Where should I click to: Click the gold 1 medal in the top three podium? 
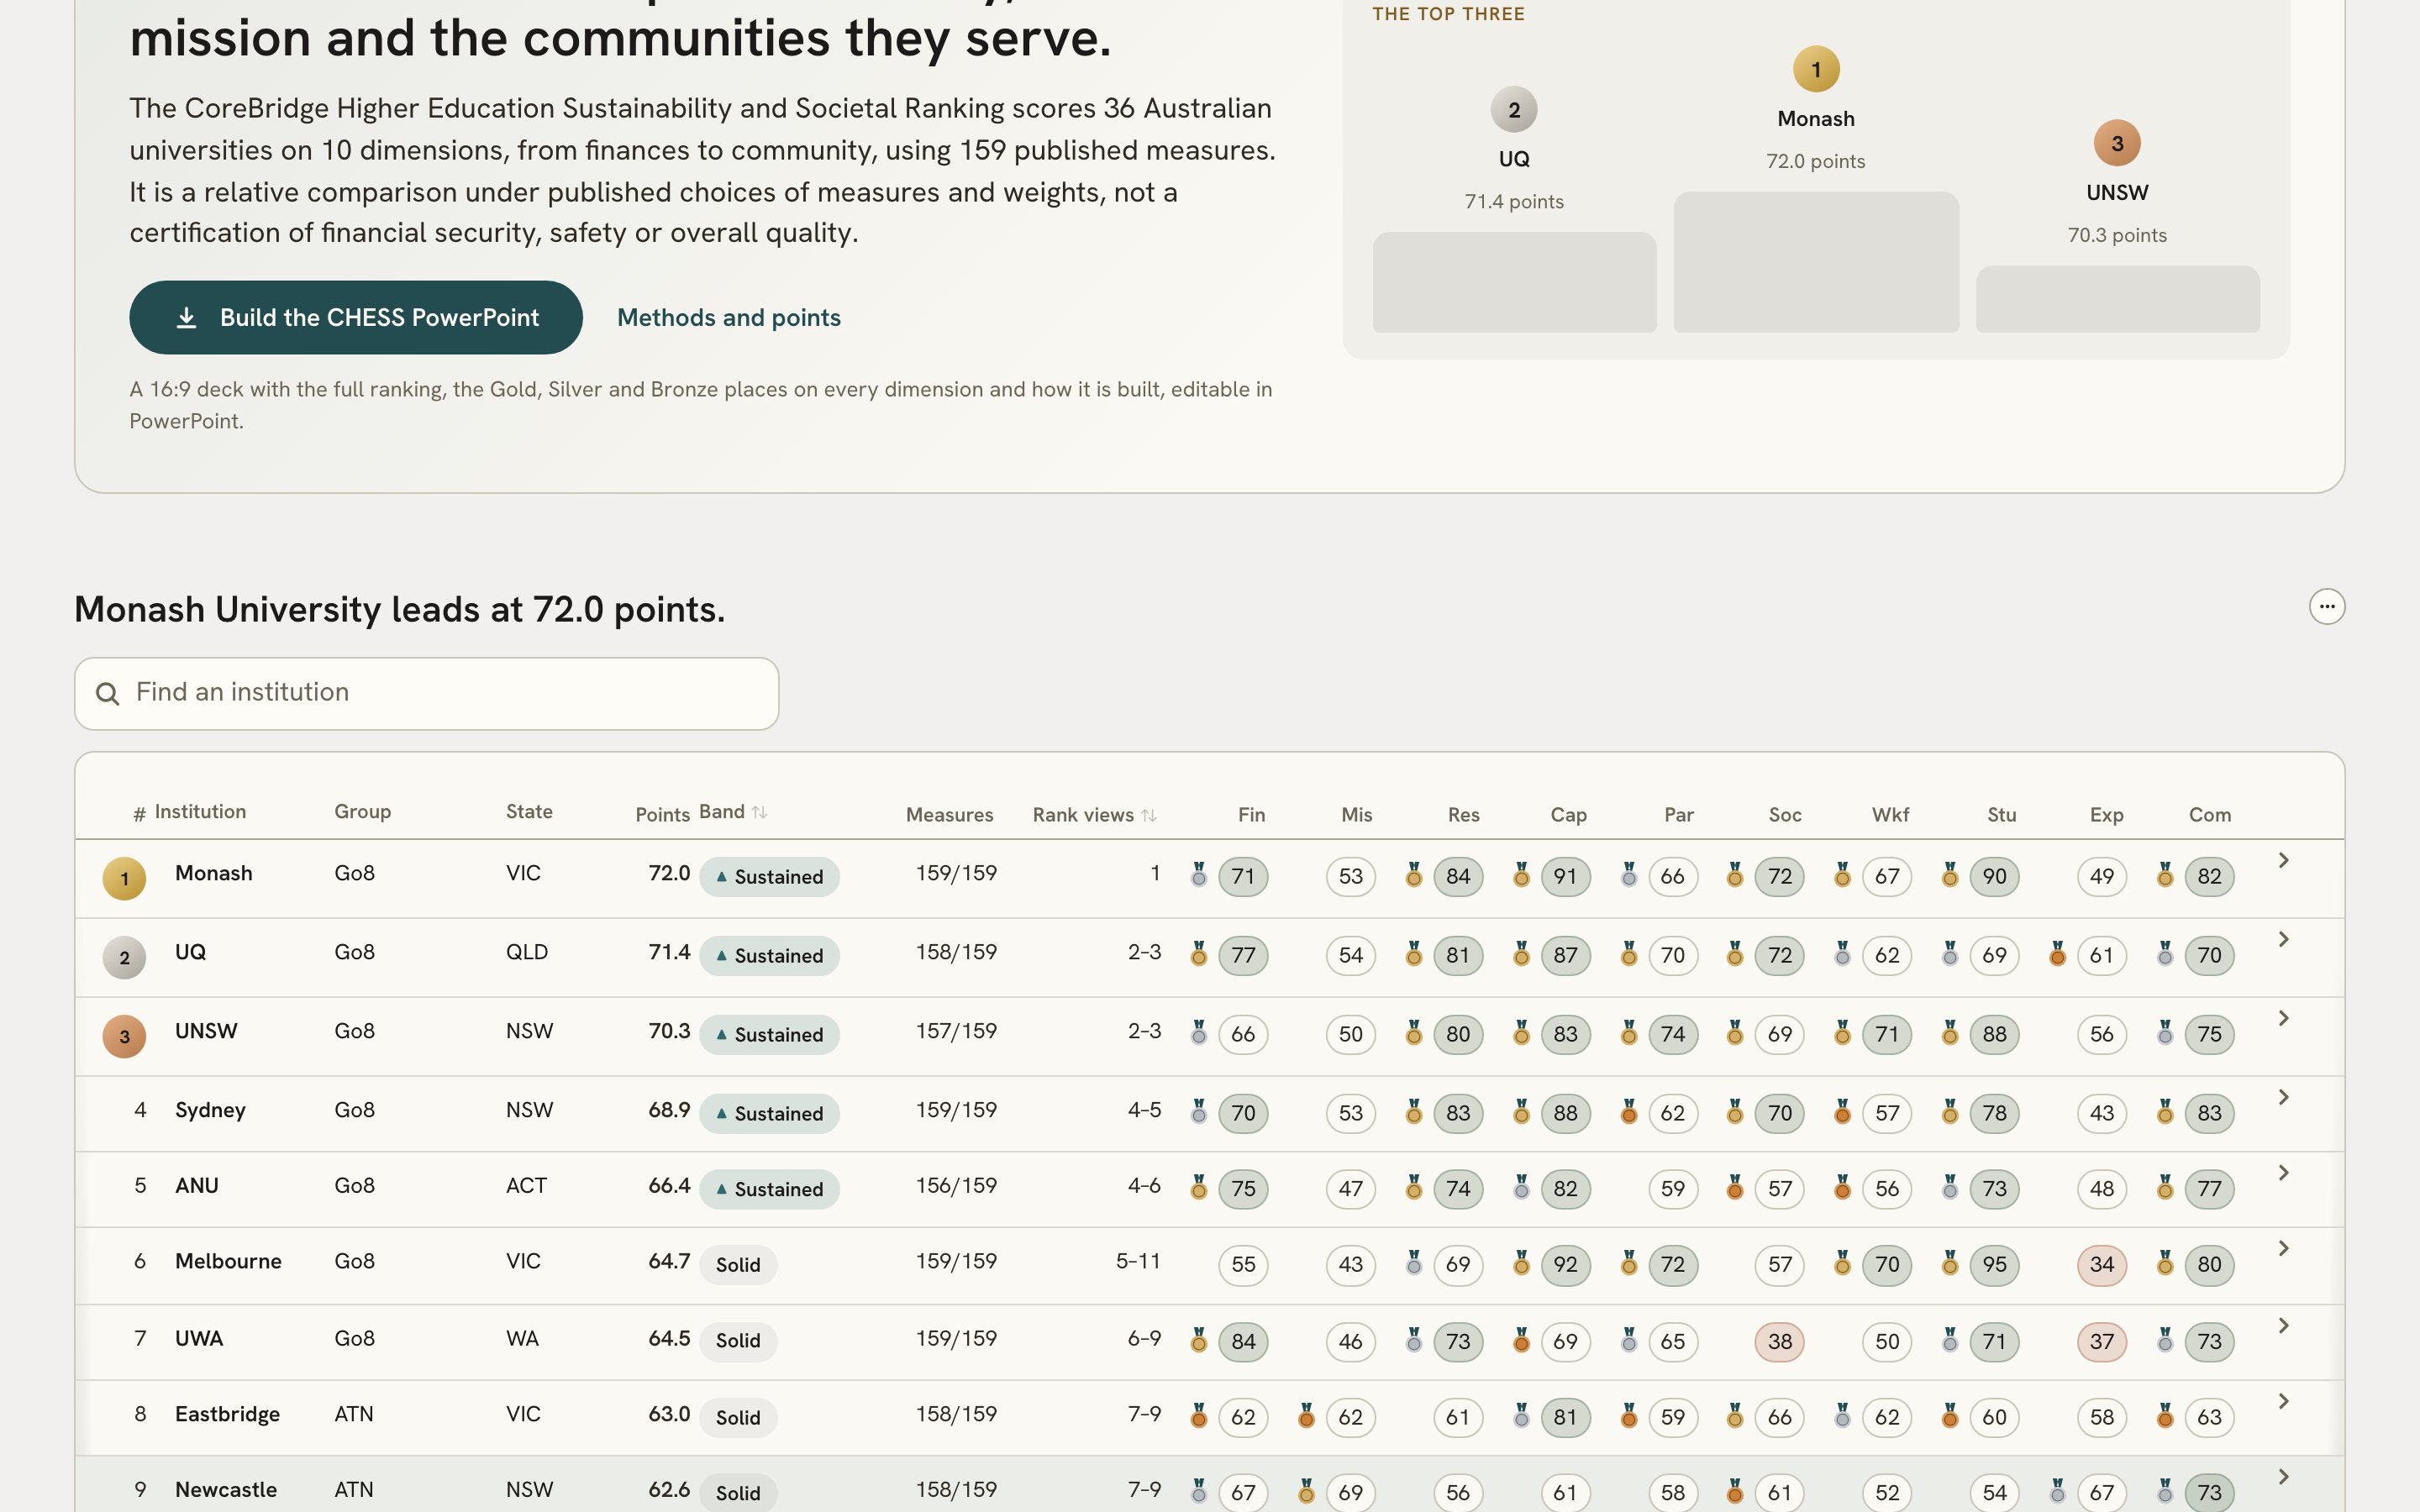coord(1816,69)
